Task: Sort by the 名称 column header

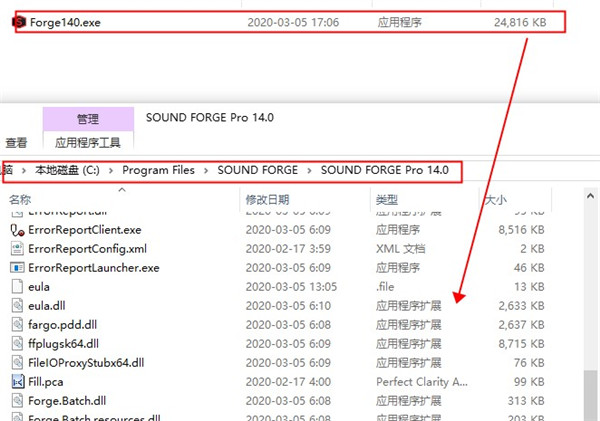Action: click(20, 199)
